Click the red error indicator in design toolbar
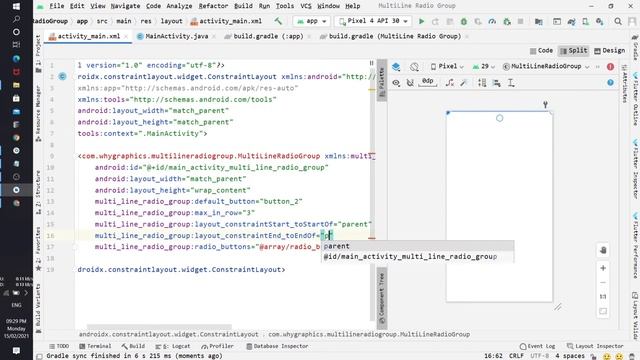Viewport: 640px width, 360px height. pos(610,67)
